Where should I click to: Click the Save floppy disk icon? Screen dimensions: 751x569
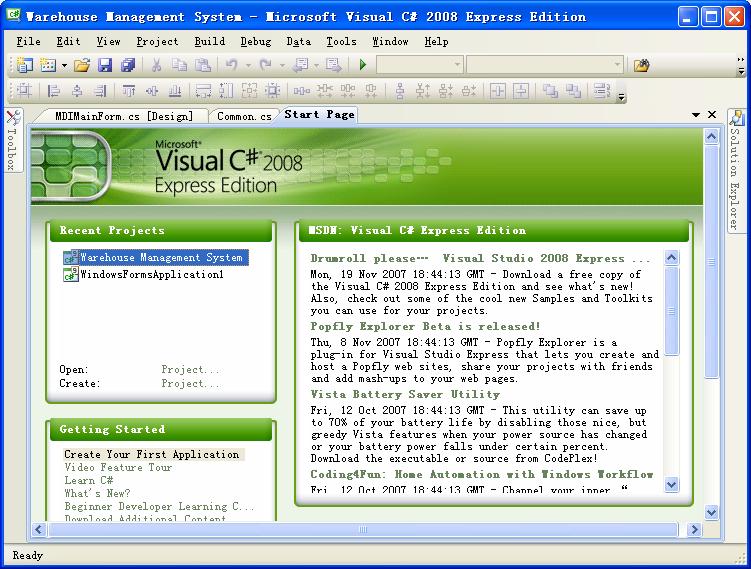[105, 65]
